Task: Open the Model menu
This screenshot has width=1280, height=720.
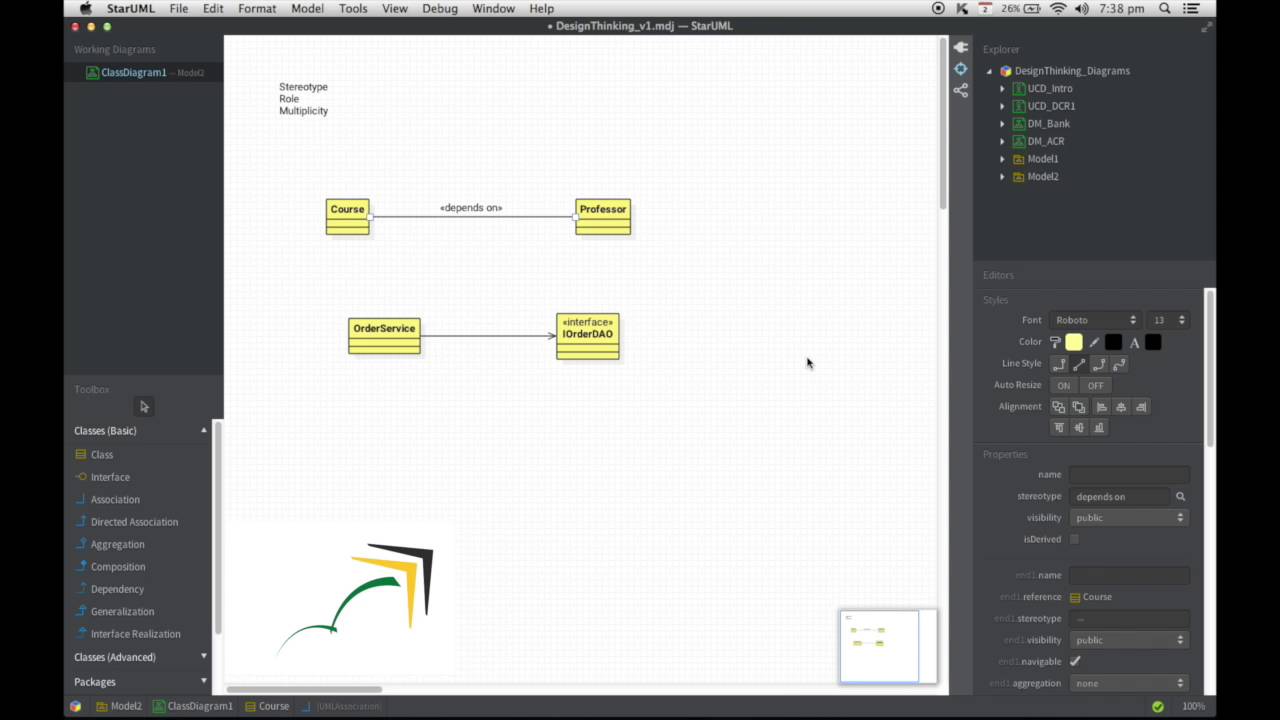Action: click(307, 8)
